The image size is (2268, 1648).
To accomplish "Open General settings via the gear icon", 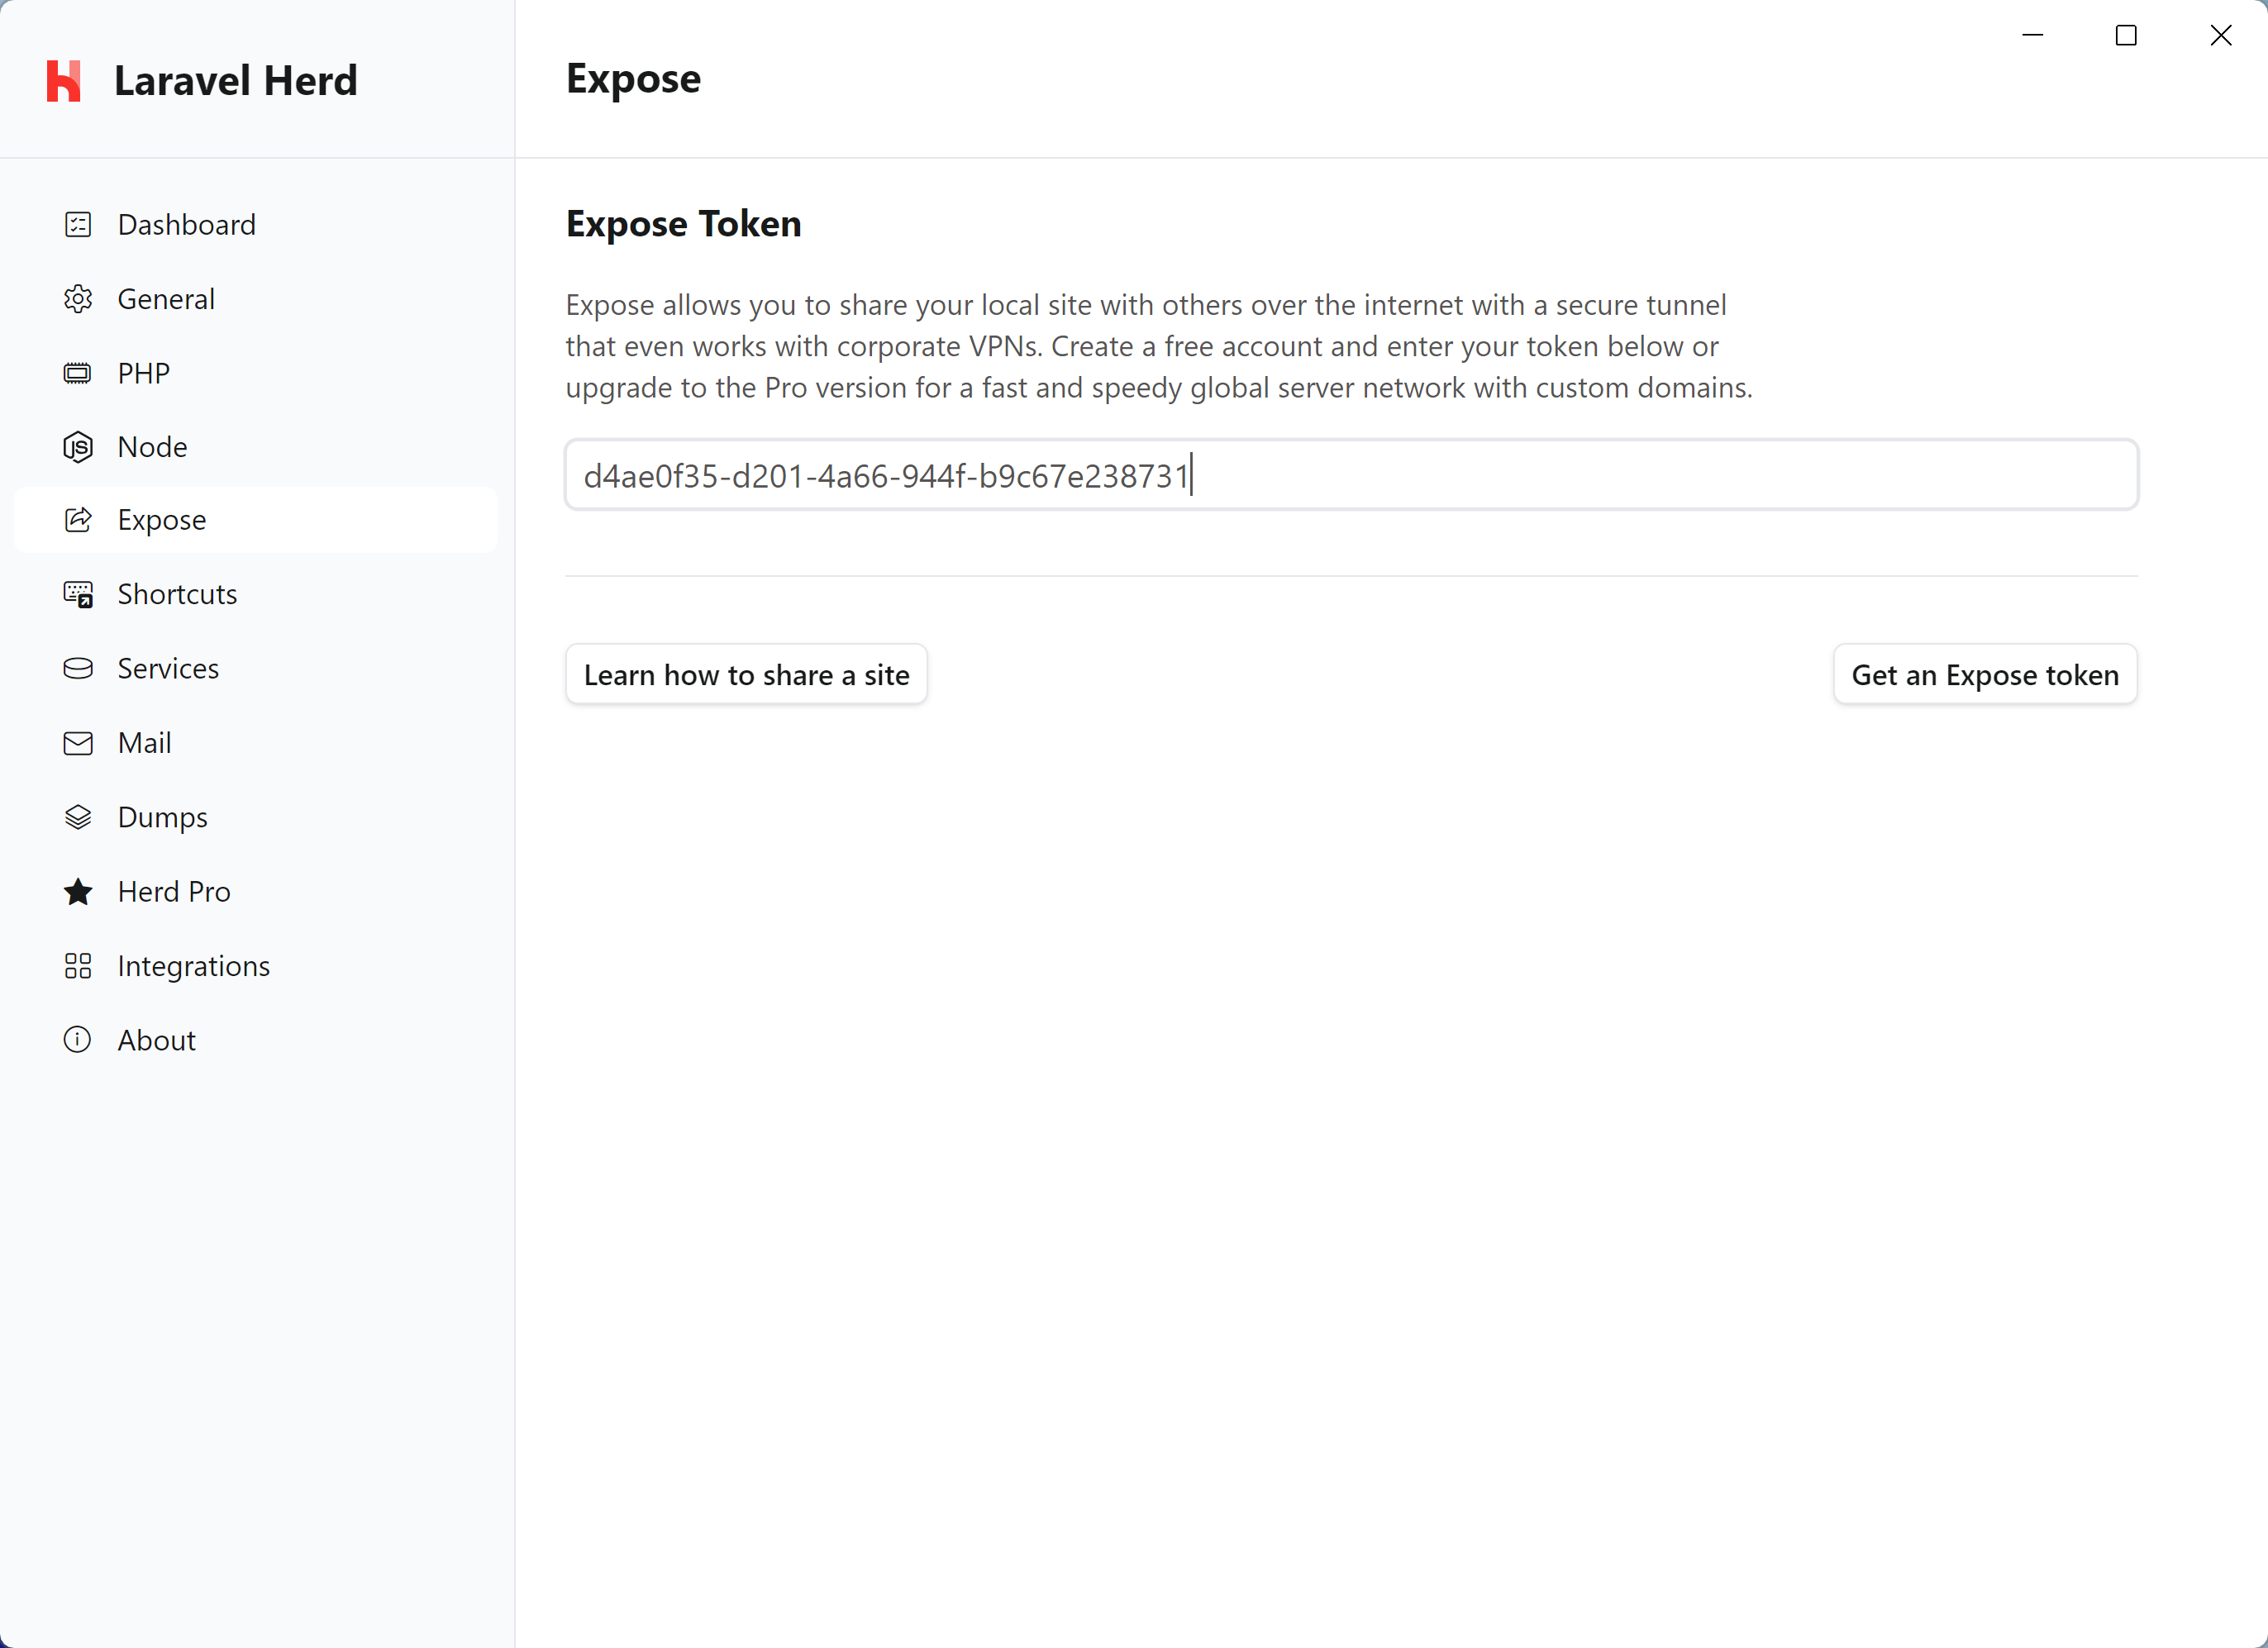I will 77,298.
